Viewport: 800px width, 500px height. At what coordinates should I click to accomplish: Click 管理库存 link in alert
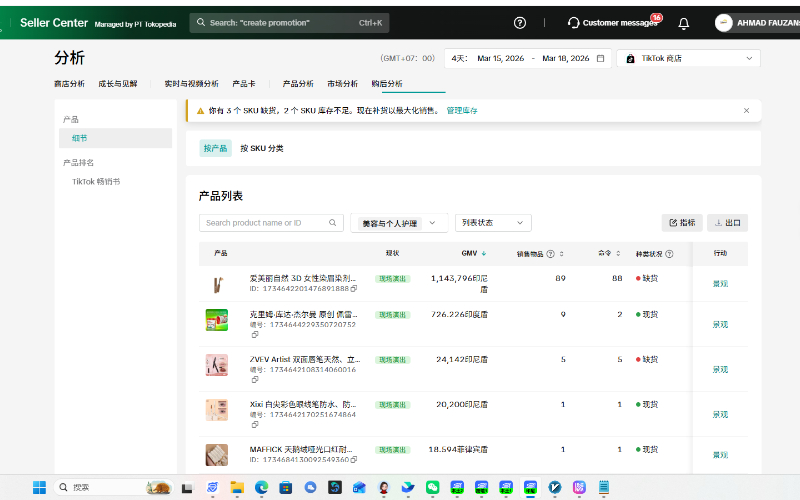click(x=462, y=111)
